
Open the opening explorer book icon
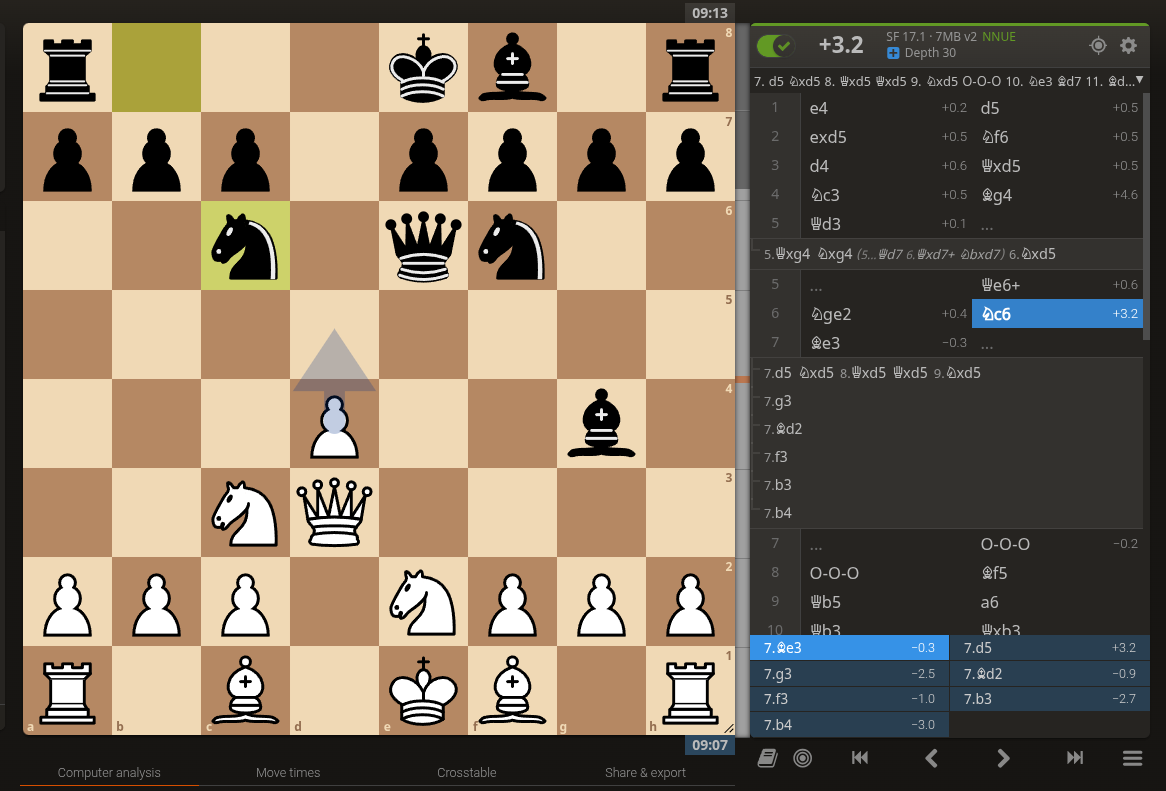pos(767,758)
